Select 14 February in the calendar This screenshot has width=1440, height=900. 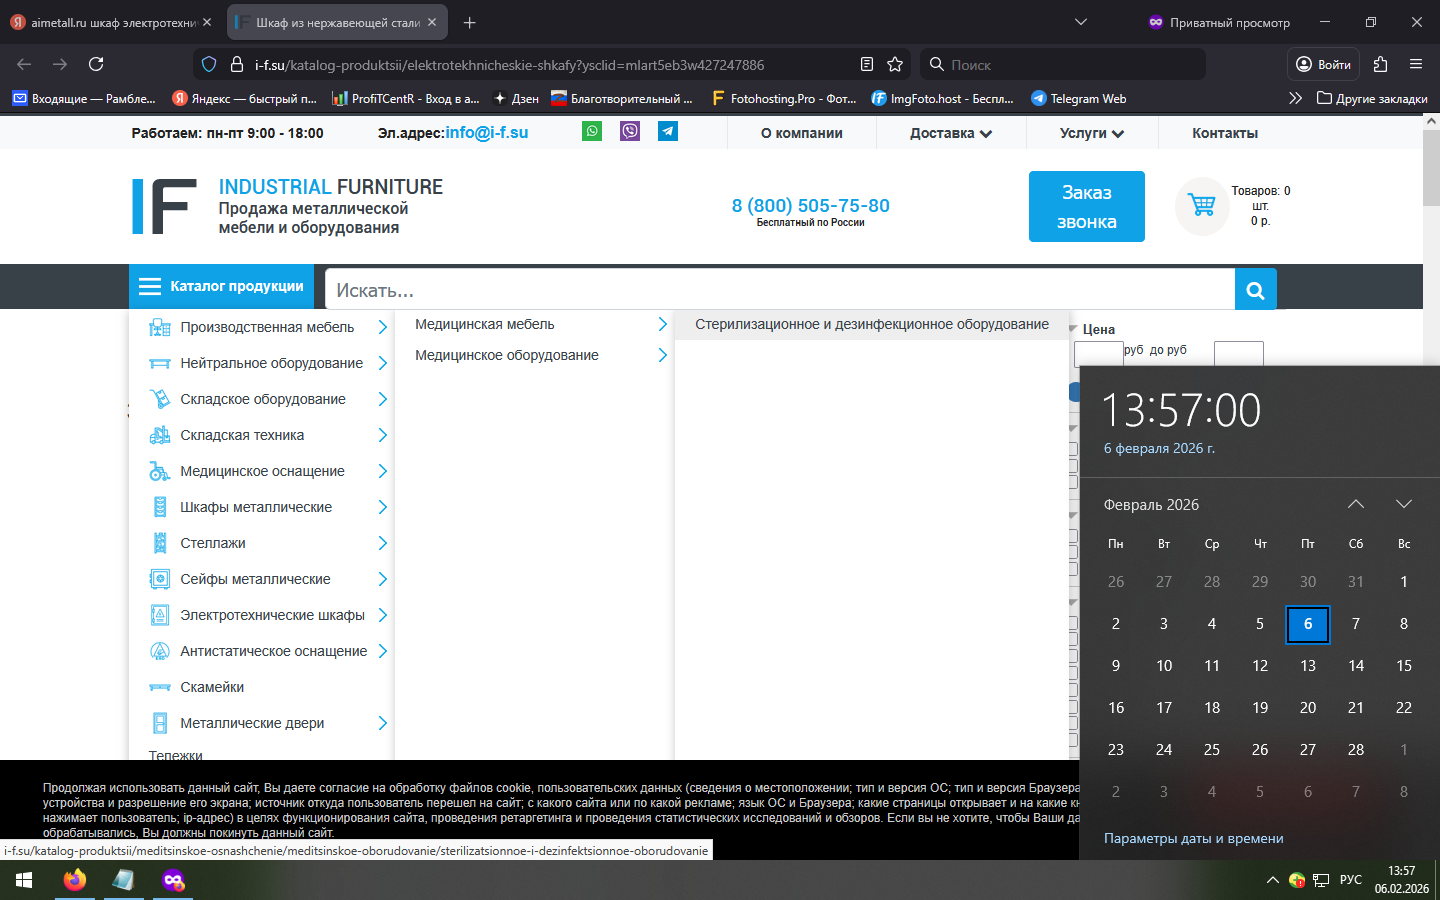pos(1355,665)
